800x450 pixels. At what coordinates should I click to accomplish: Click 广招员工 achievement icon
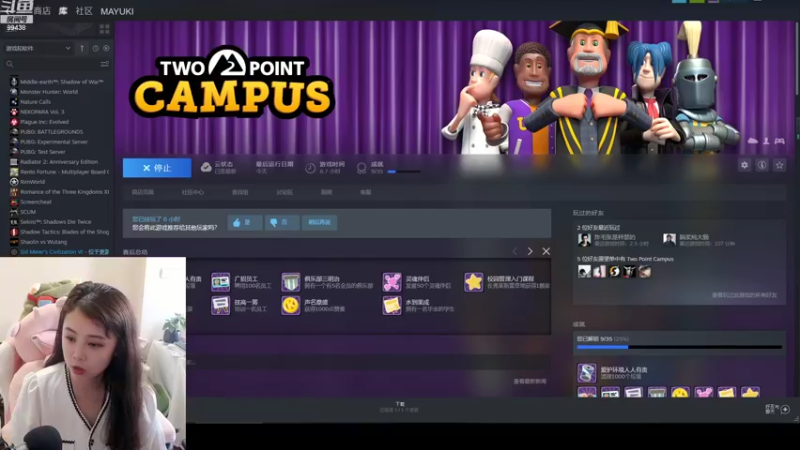point(220,282)
